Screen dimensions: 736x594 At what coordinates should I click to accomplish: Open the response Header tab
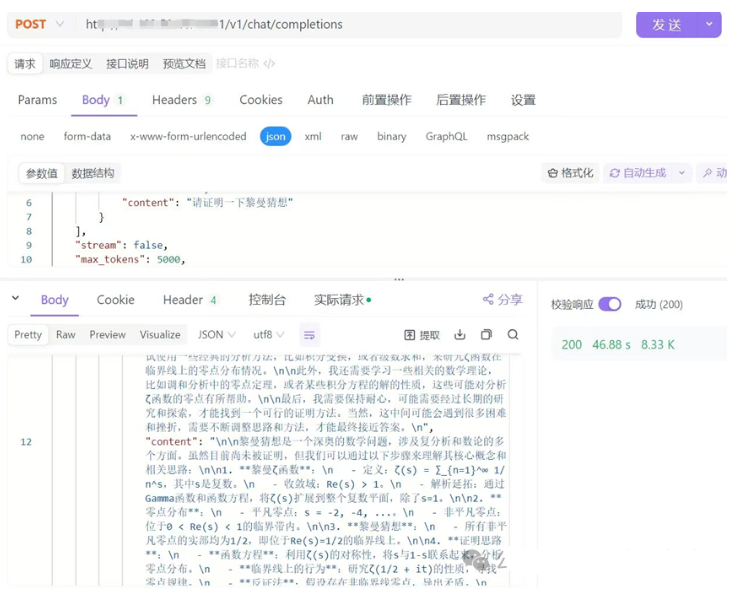(x=190, y=300)
